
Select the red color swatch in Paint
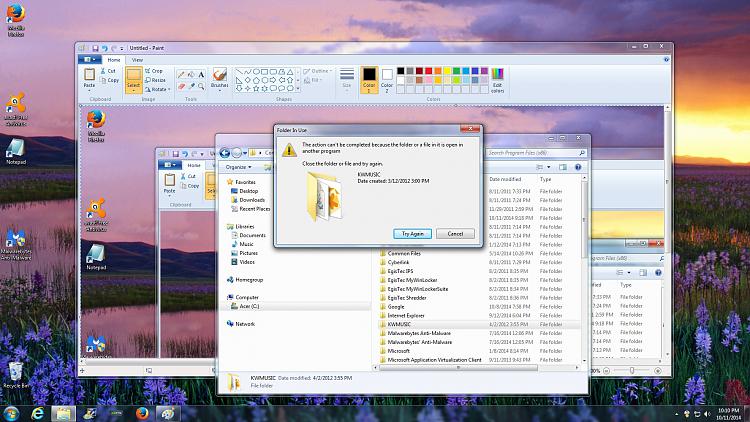tap(429, 71)
